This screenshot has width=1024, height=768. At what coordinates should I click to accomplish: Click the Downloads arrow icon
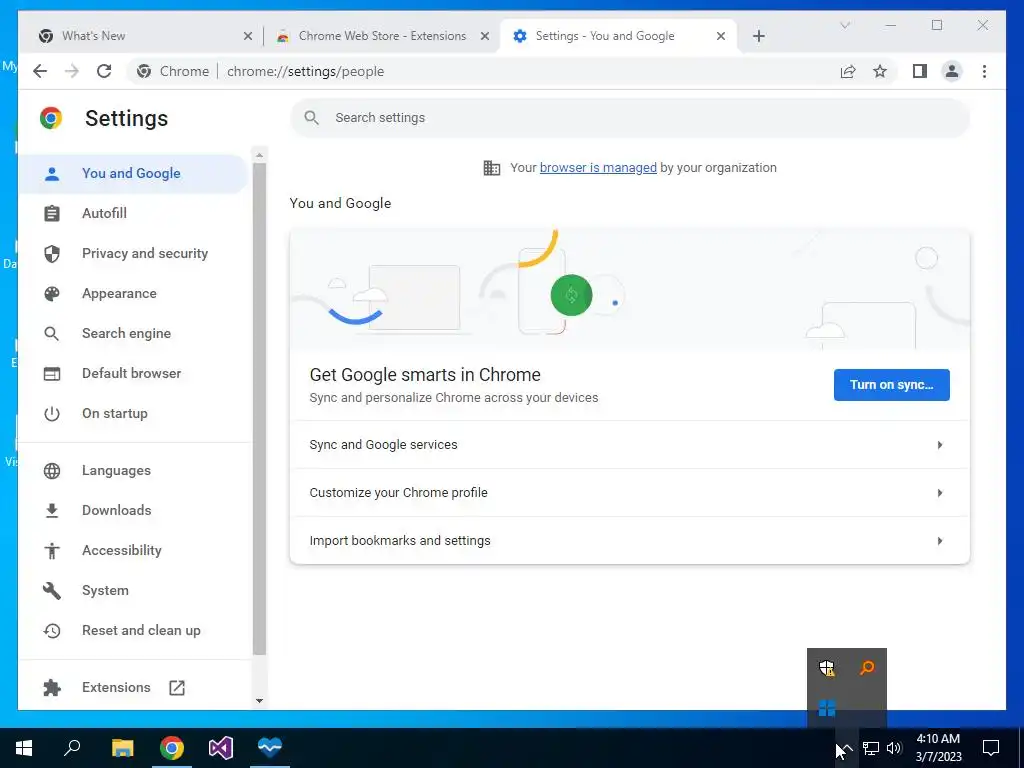(x=52, y=510)
